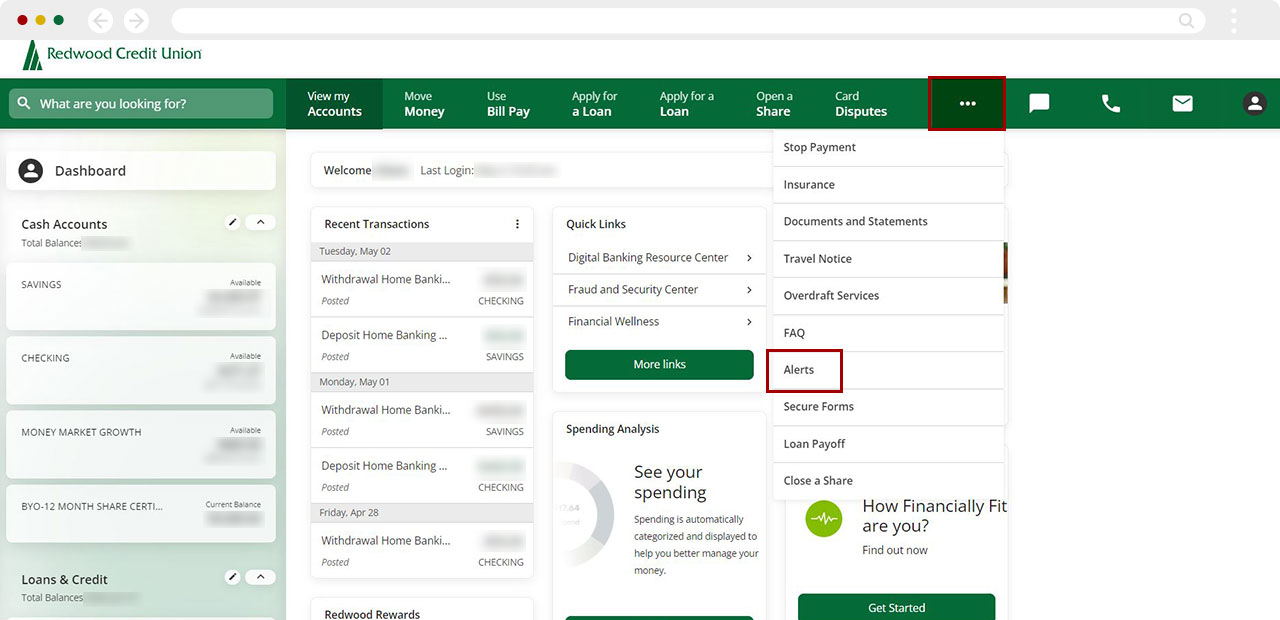Click the Dashboard person icon
Viewport: 1280px width, 620px height.
(31, 171)
